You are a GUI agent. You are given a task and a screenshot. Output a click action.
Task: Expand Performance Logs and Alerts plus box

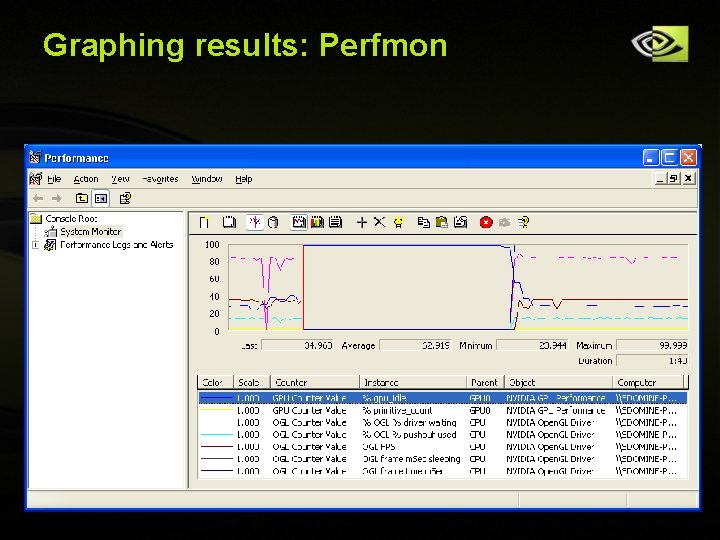(35, 245)
